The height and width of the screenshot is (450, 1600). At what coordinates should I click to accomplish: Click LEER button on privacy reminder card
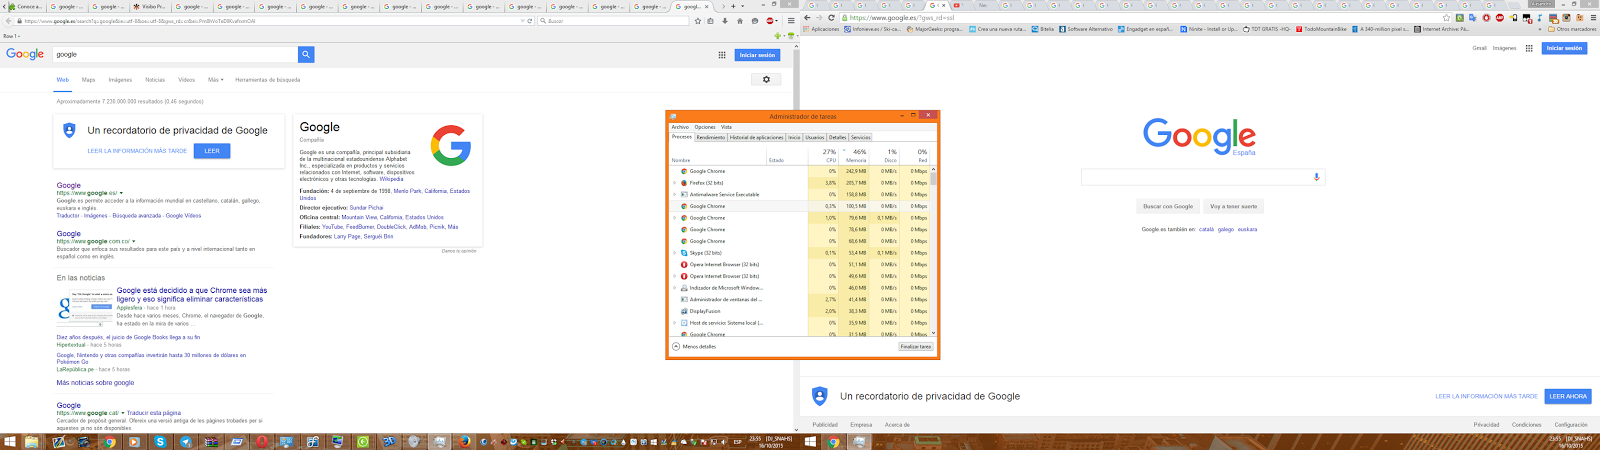[212, 151]
